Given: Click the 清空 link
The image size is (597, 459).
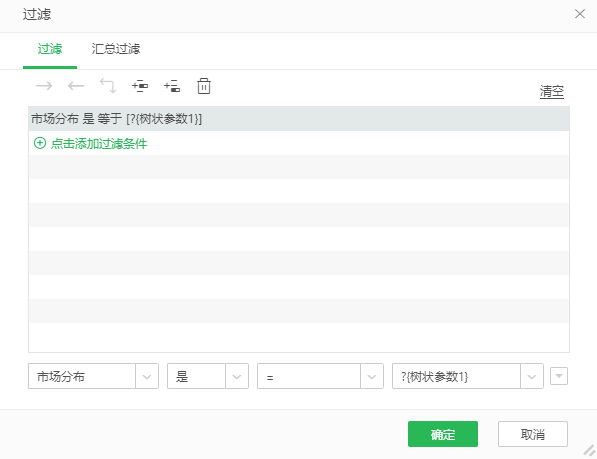Looking at the screenshot, I should click(x=551, y=91).
